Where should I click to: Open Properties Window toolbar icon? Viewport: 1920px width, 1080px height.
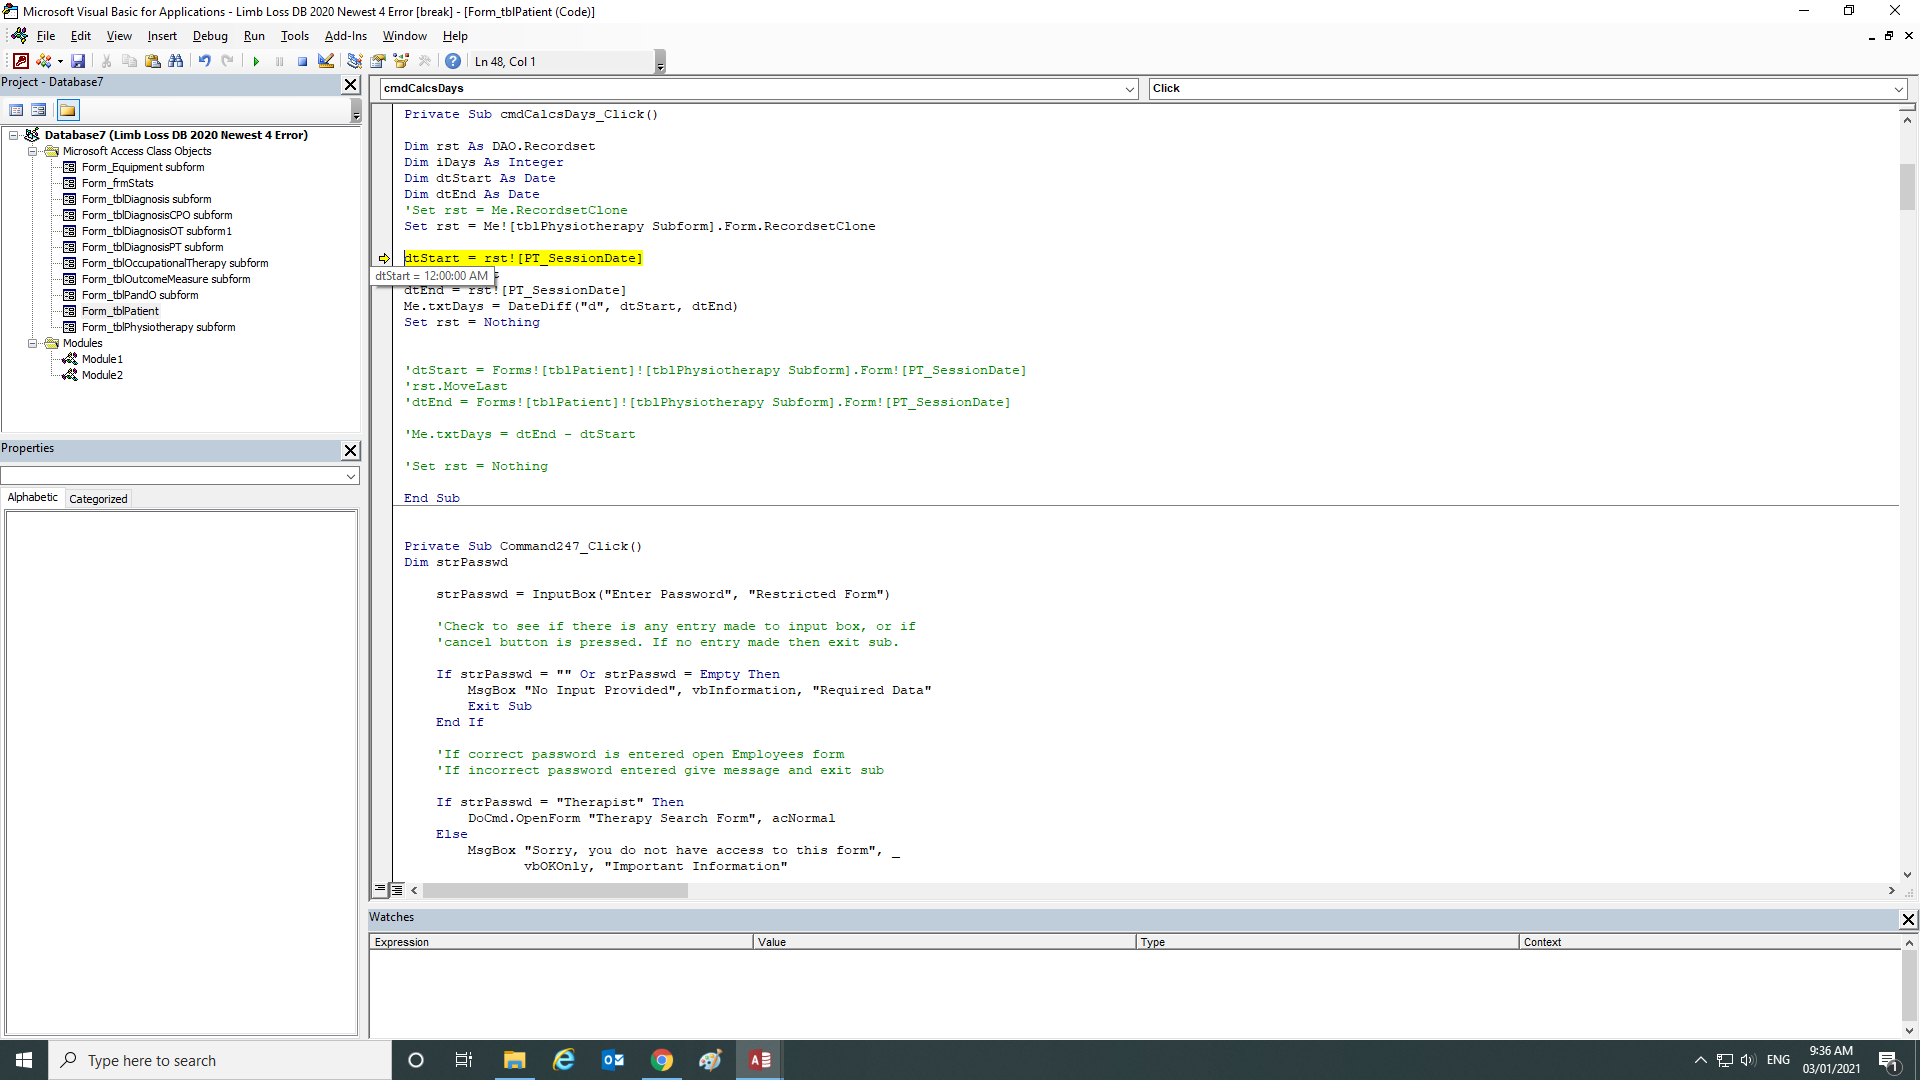[x=378, y=61]
